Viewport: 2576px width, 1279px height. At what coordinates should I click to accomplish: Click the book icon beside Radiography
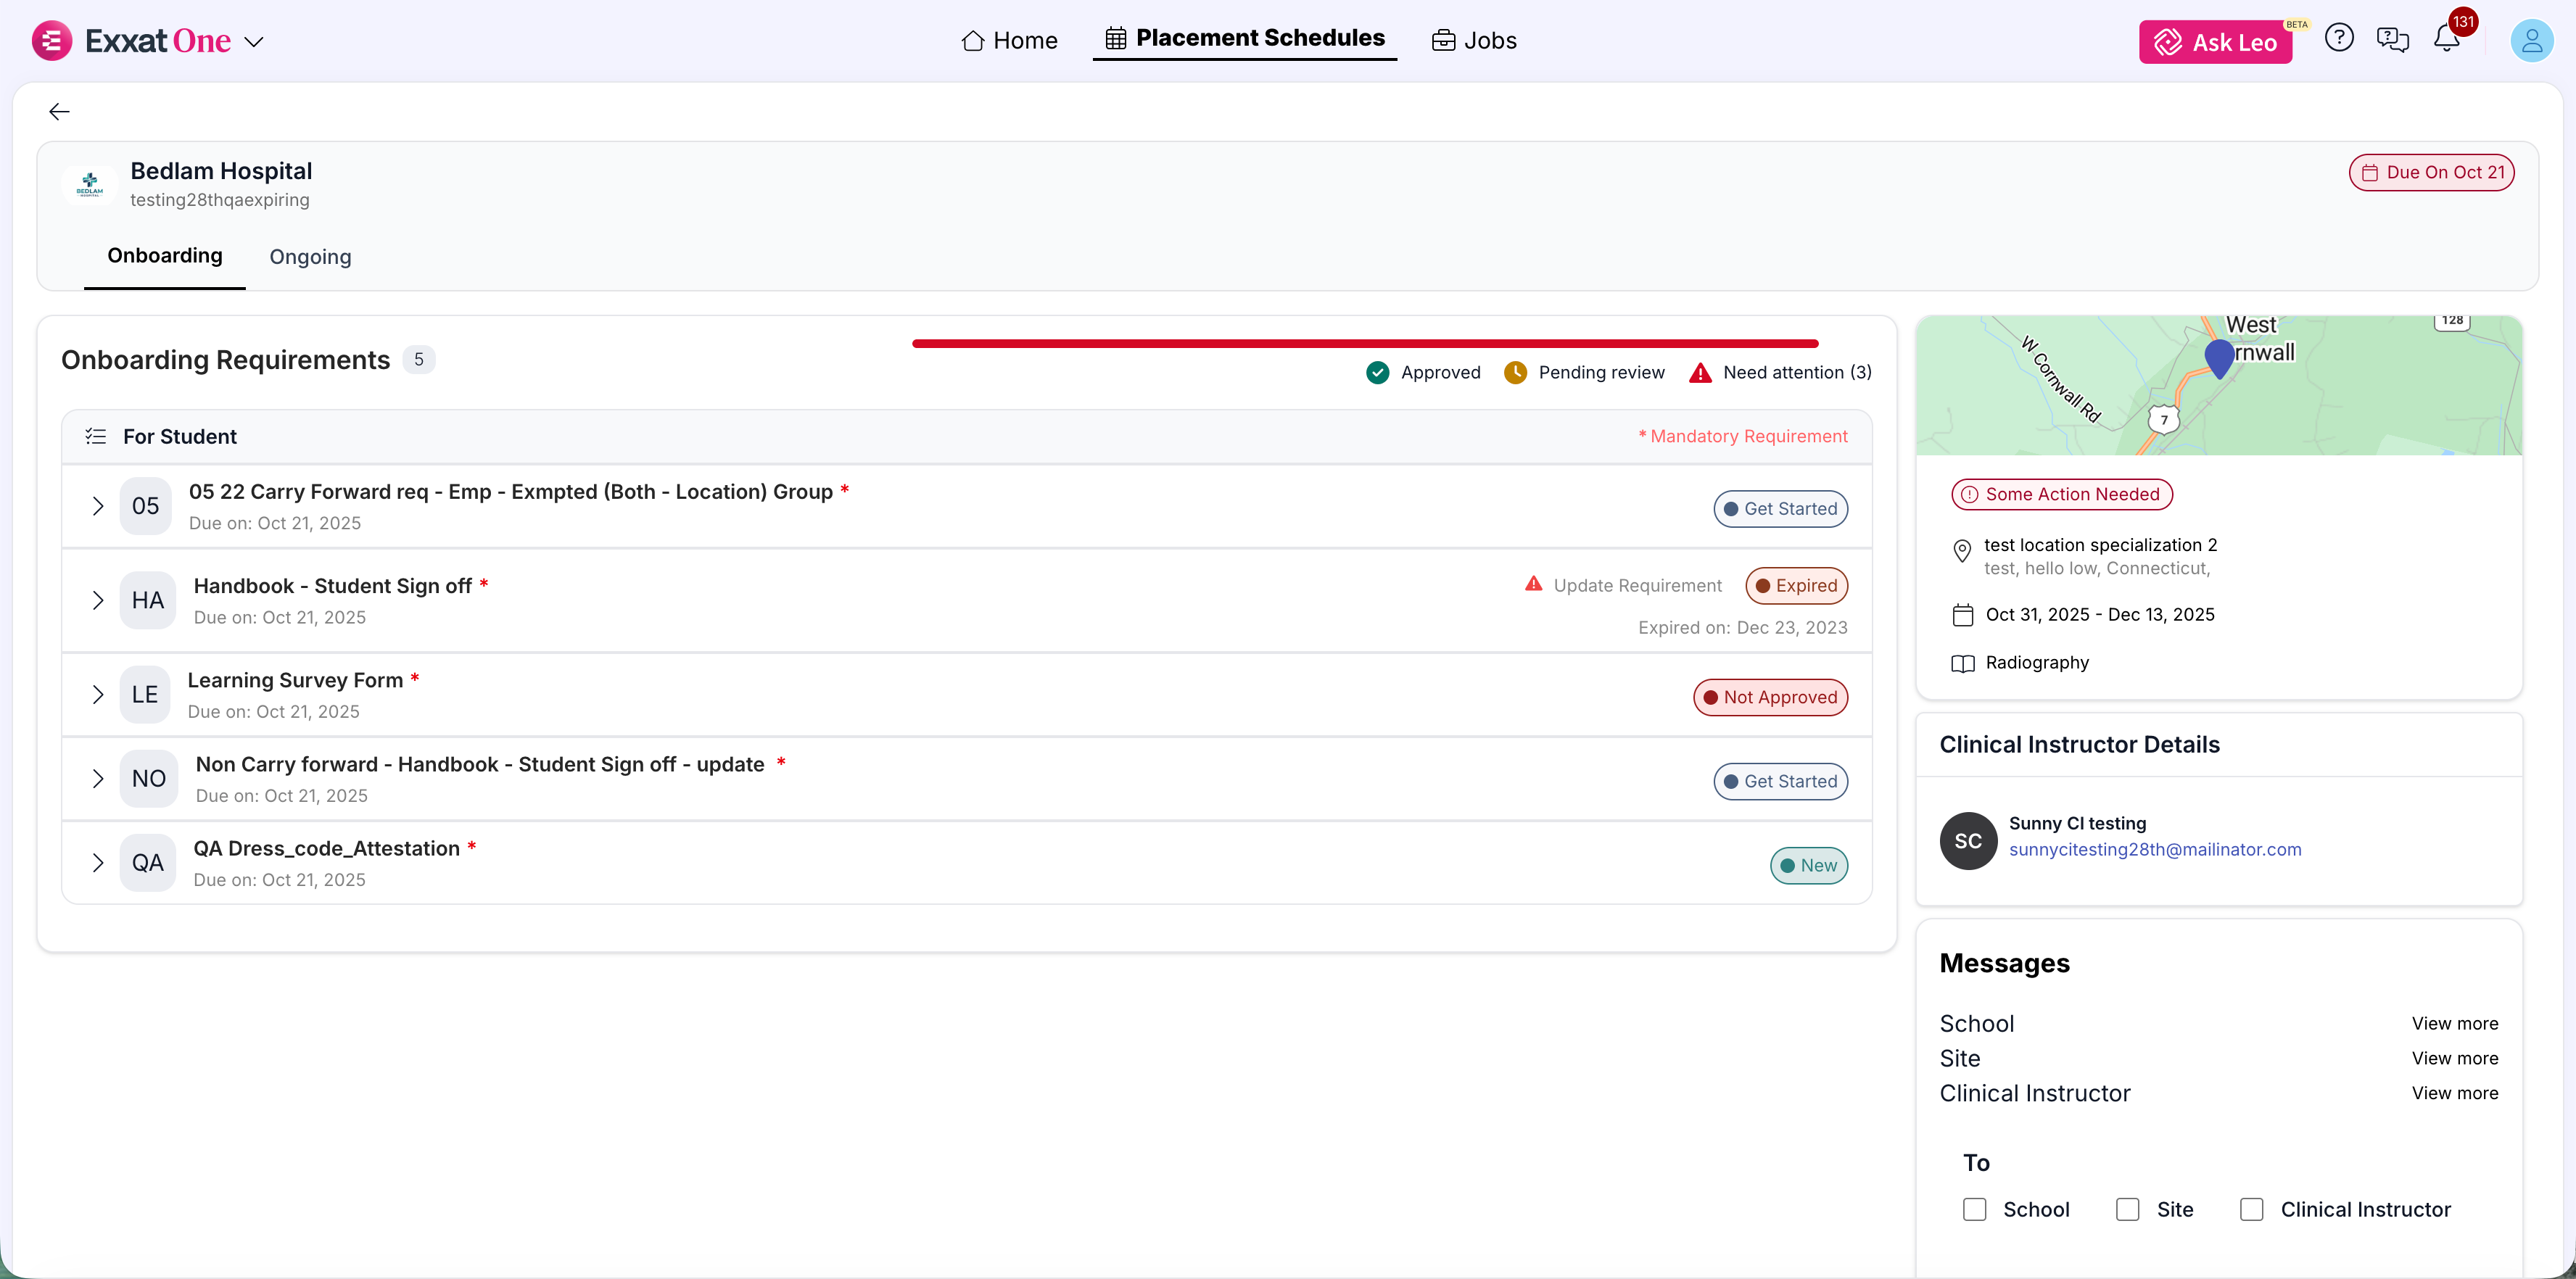[x=1962, y=663]
